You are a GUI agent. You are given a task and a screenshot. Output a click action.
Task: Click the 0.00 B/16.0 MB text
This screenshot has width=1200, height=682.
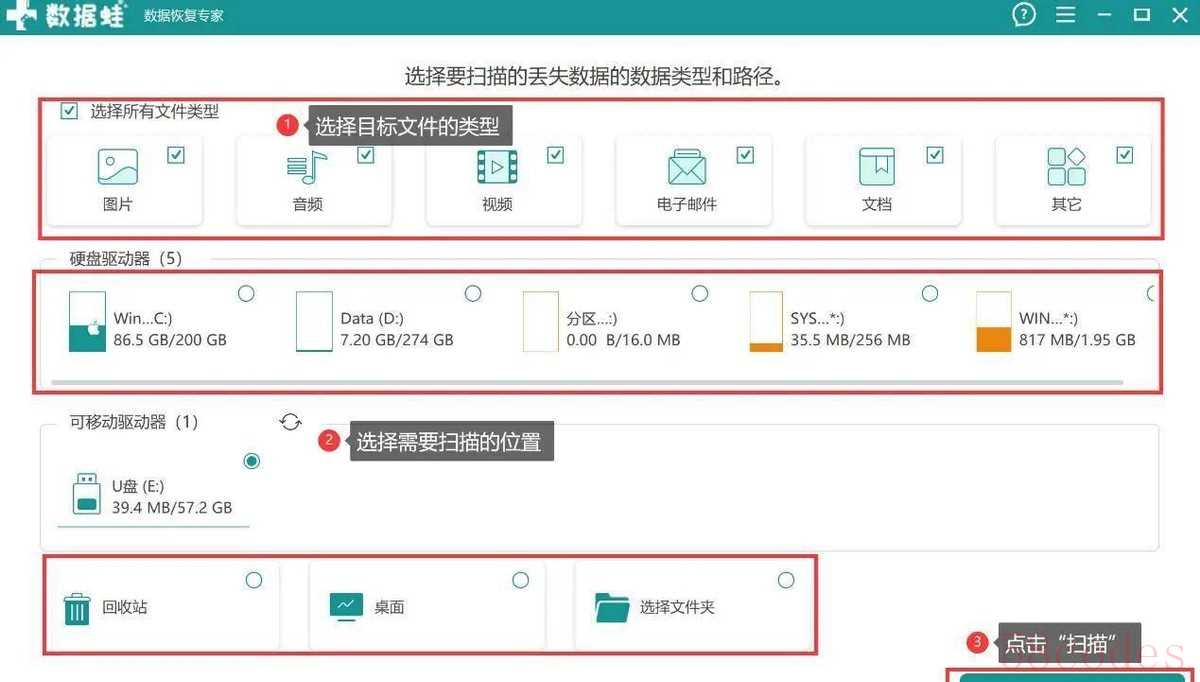tap(623, 340)
